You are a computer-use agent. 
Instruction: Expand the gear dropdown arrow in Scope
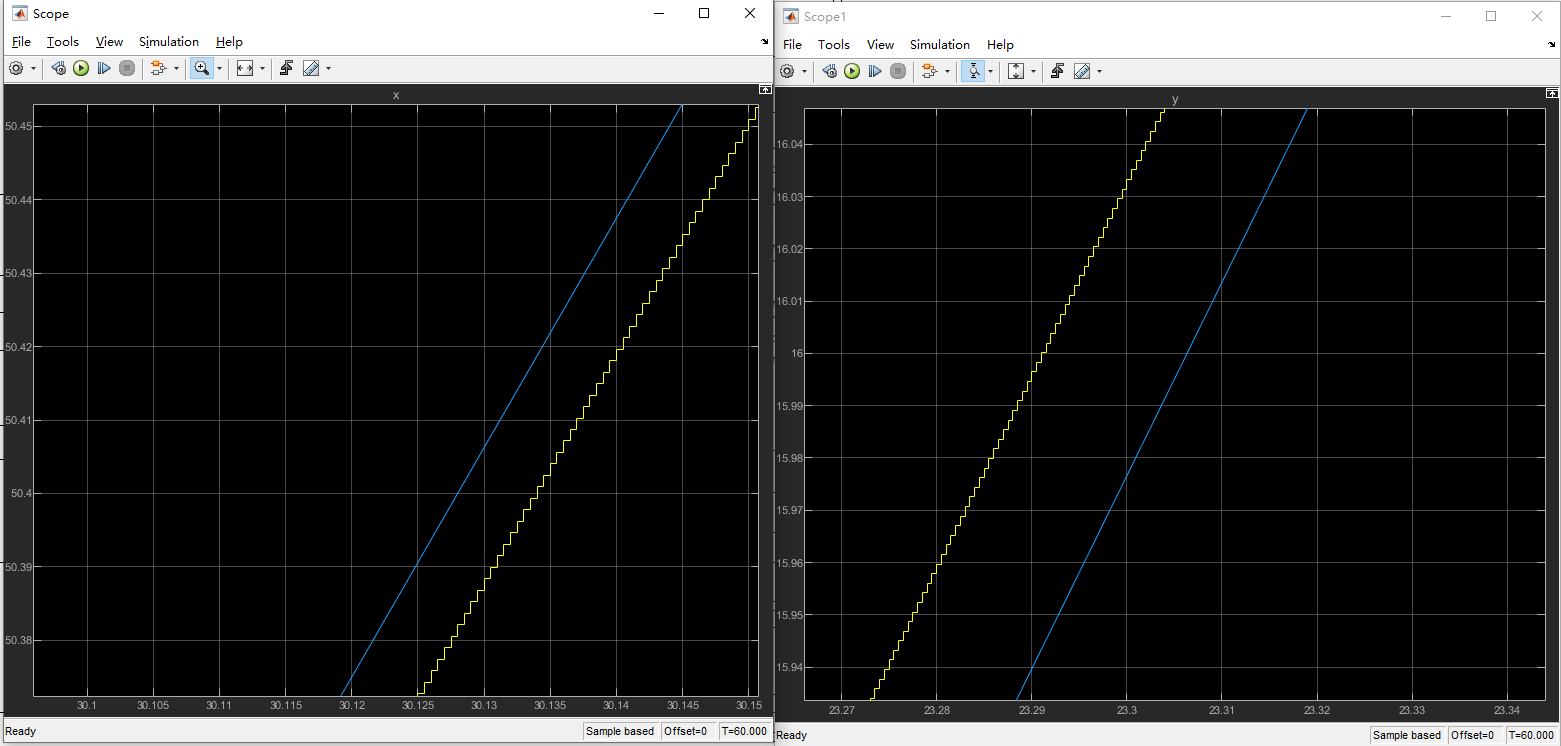(35, 69)
